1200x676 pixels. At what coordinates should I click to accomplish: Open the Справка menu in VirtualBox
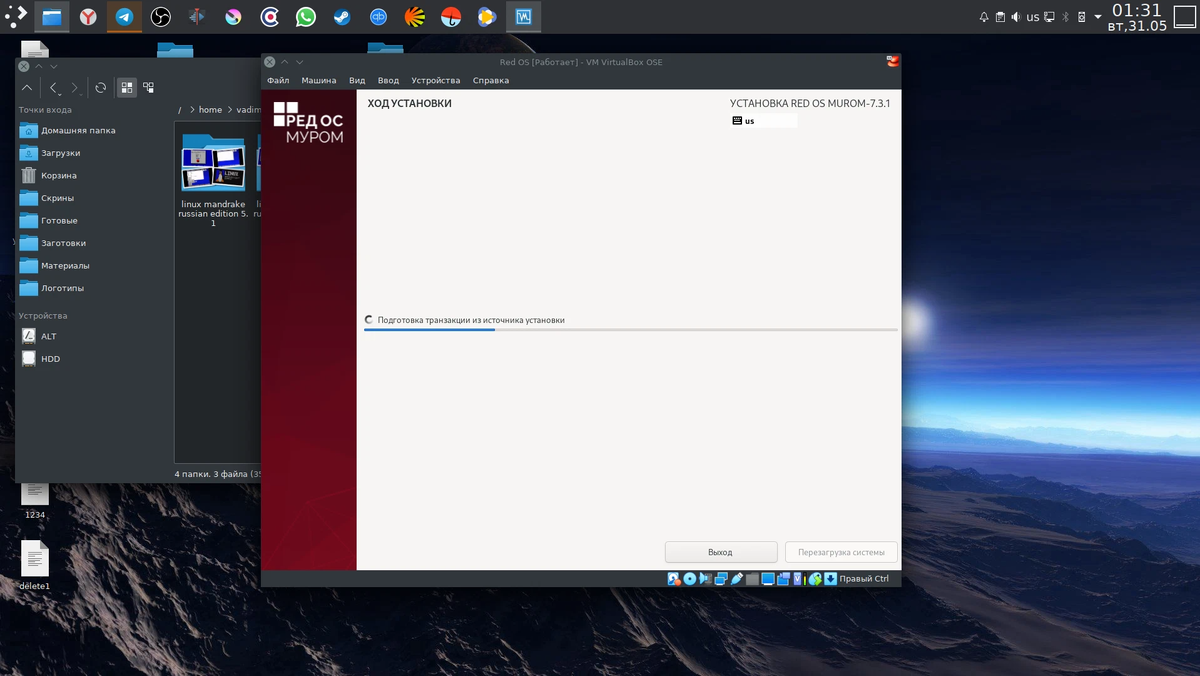tap(491, 80)
